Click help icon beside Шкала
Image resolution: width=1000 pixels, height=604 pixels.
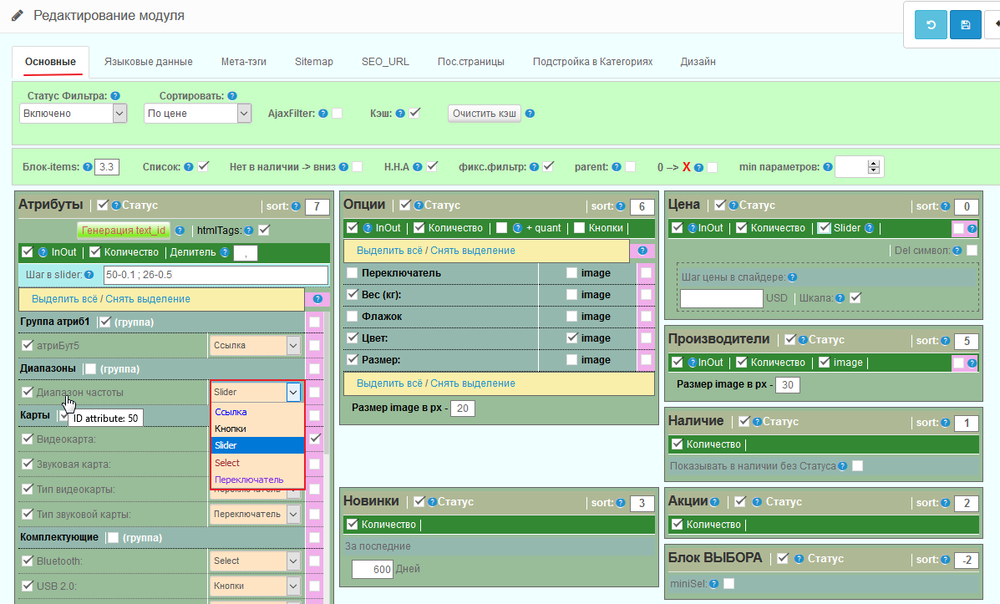840,298
